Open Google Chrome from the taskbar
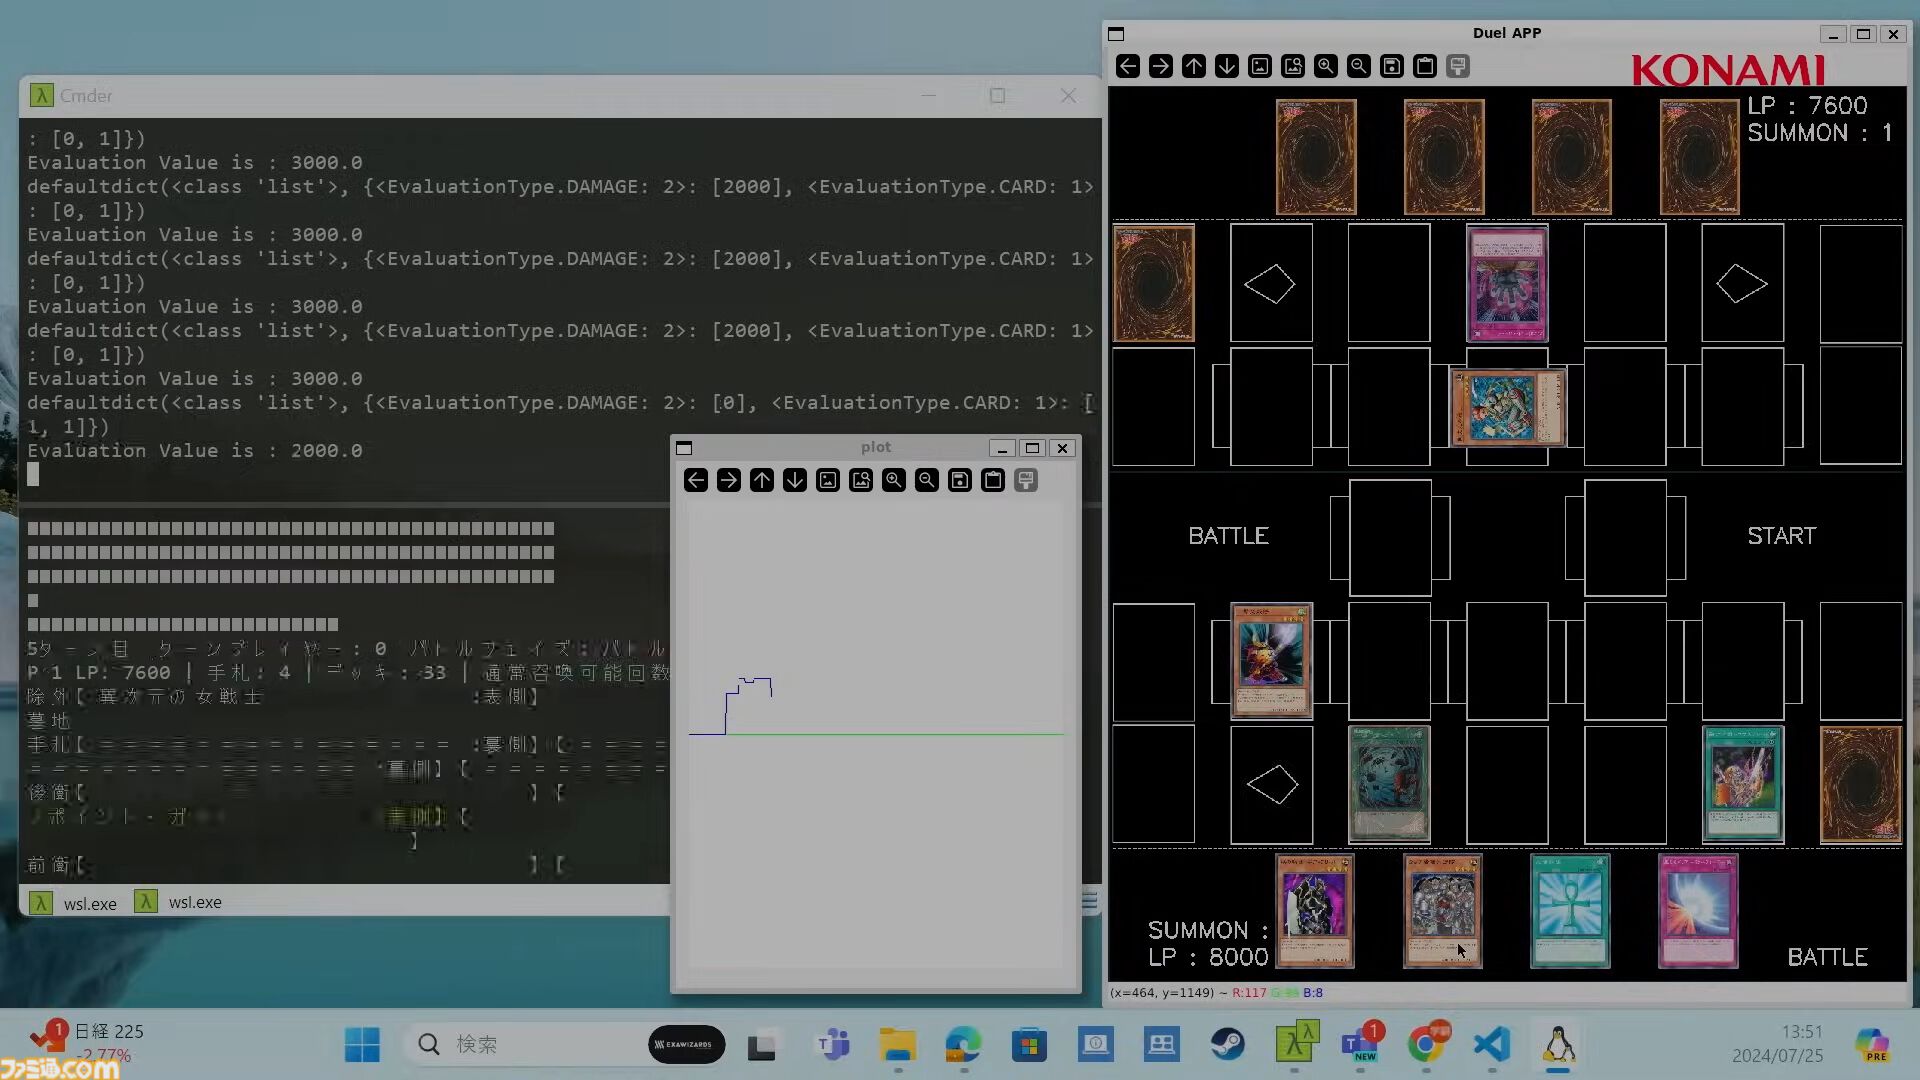The width and height of the screenshot is (1920, 1080). pyautogui.click(x=1426, y=1045)
